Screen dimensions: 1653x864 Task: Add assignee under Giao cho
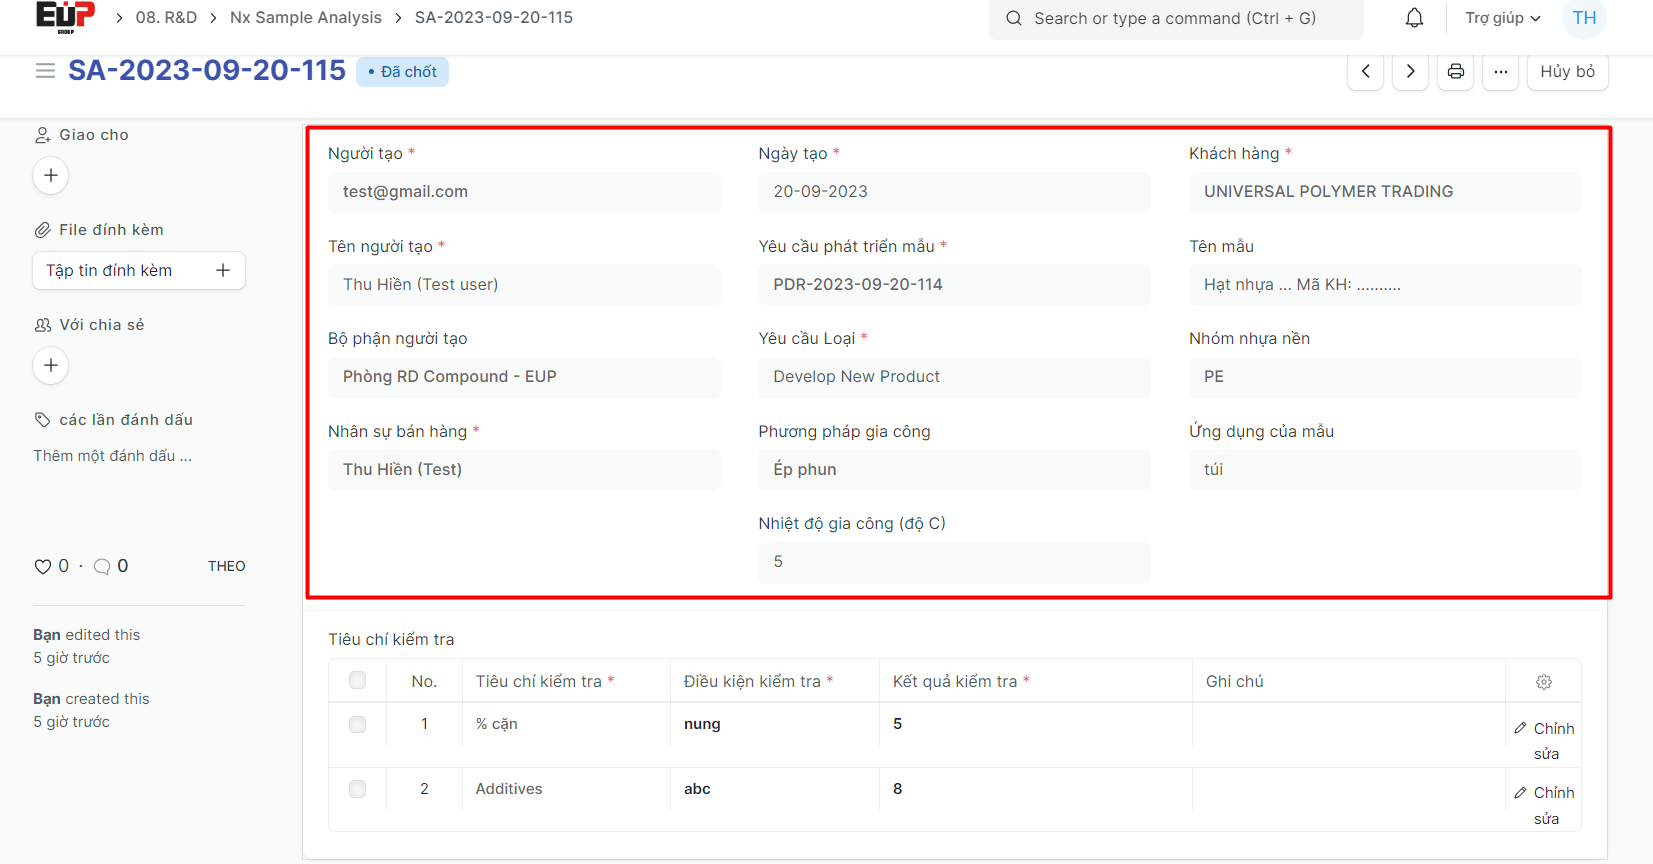point(51,176)
